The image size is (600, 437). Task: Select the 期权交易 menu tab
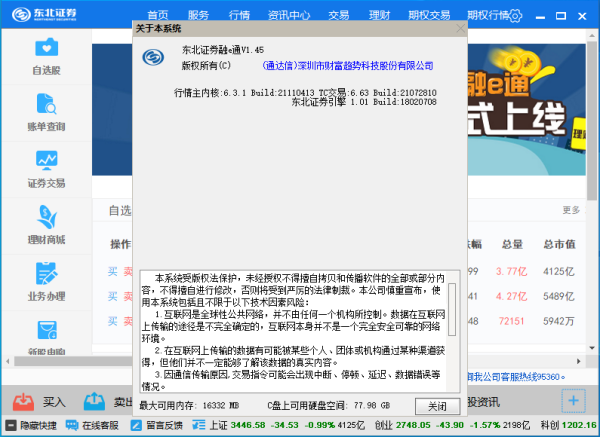tap(429, 15)
